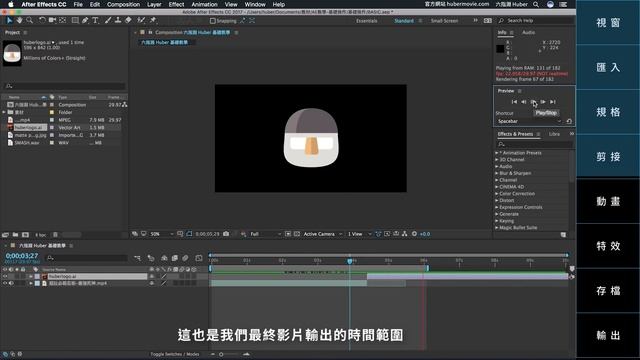Click the timeline zoom slider handle
Image resolution: width=640 pixels, height=360 pixels.
tap(221, 354)
